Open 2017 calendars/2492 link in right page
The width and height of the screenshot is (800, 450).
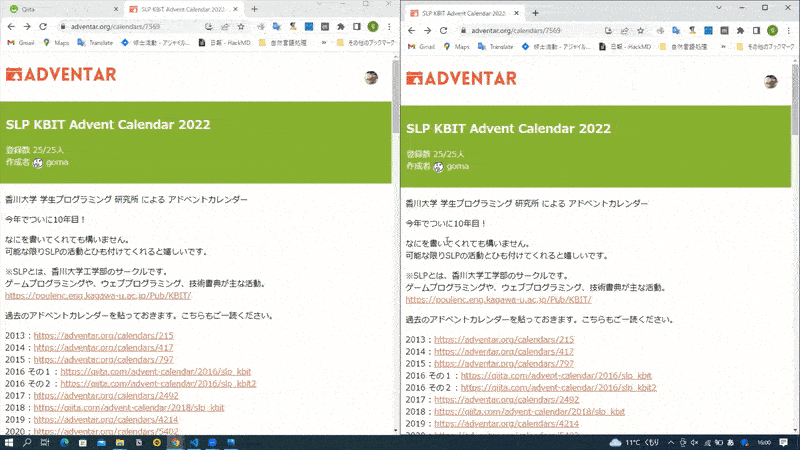tap(507, 399)
